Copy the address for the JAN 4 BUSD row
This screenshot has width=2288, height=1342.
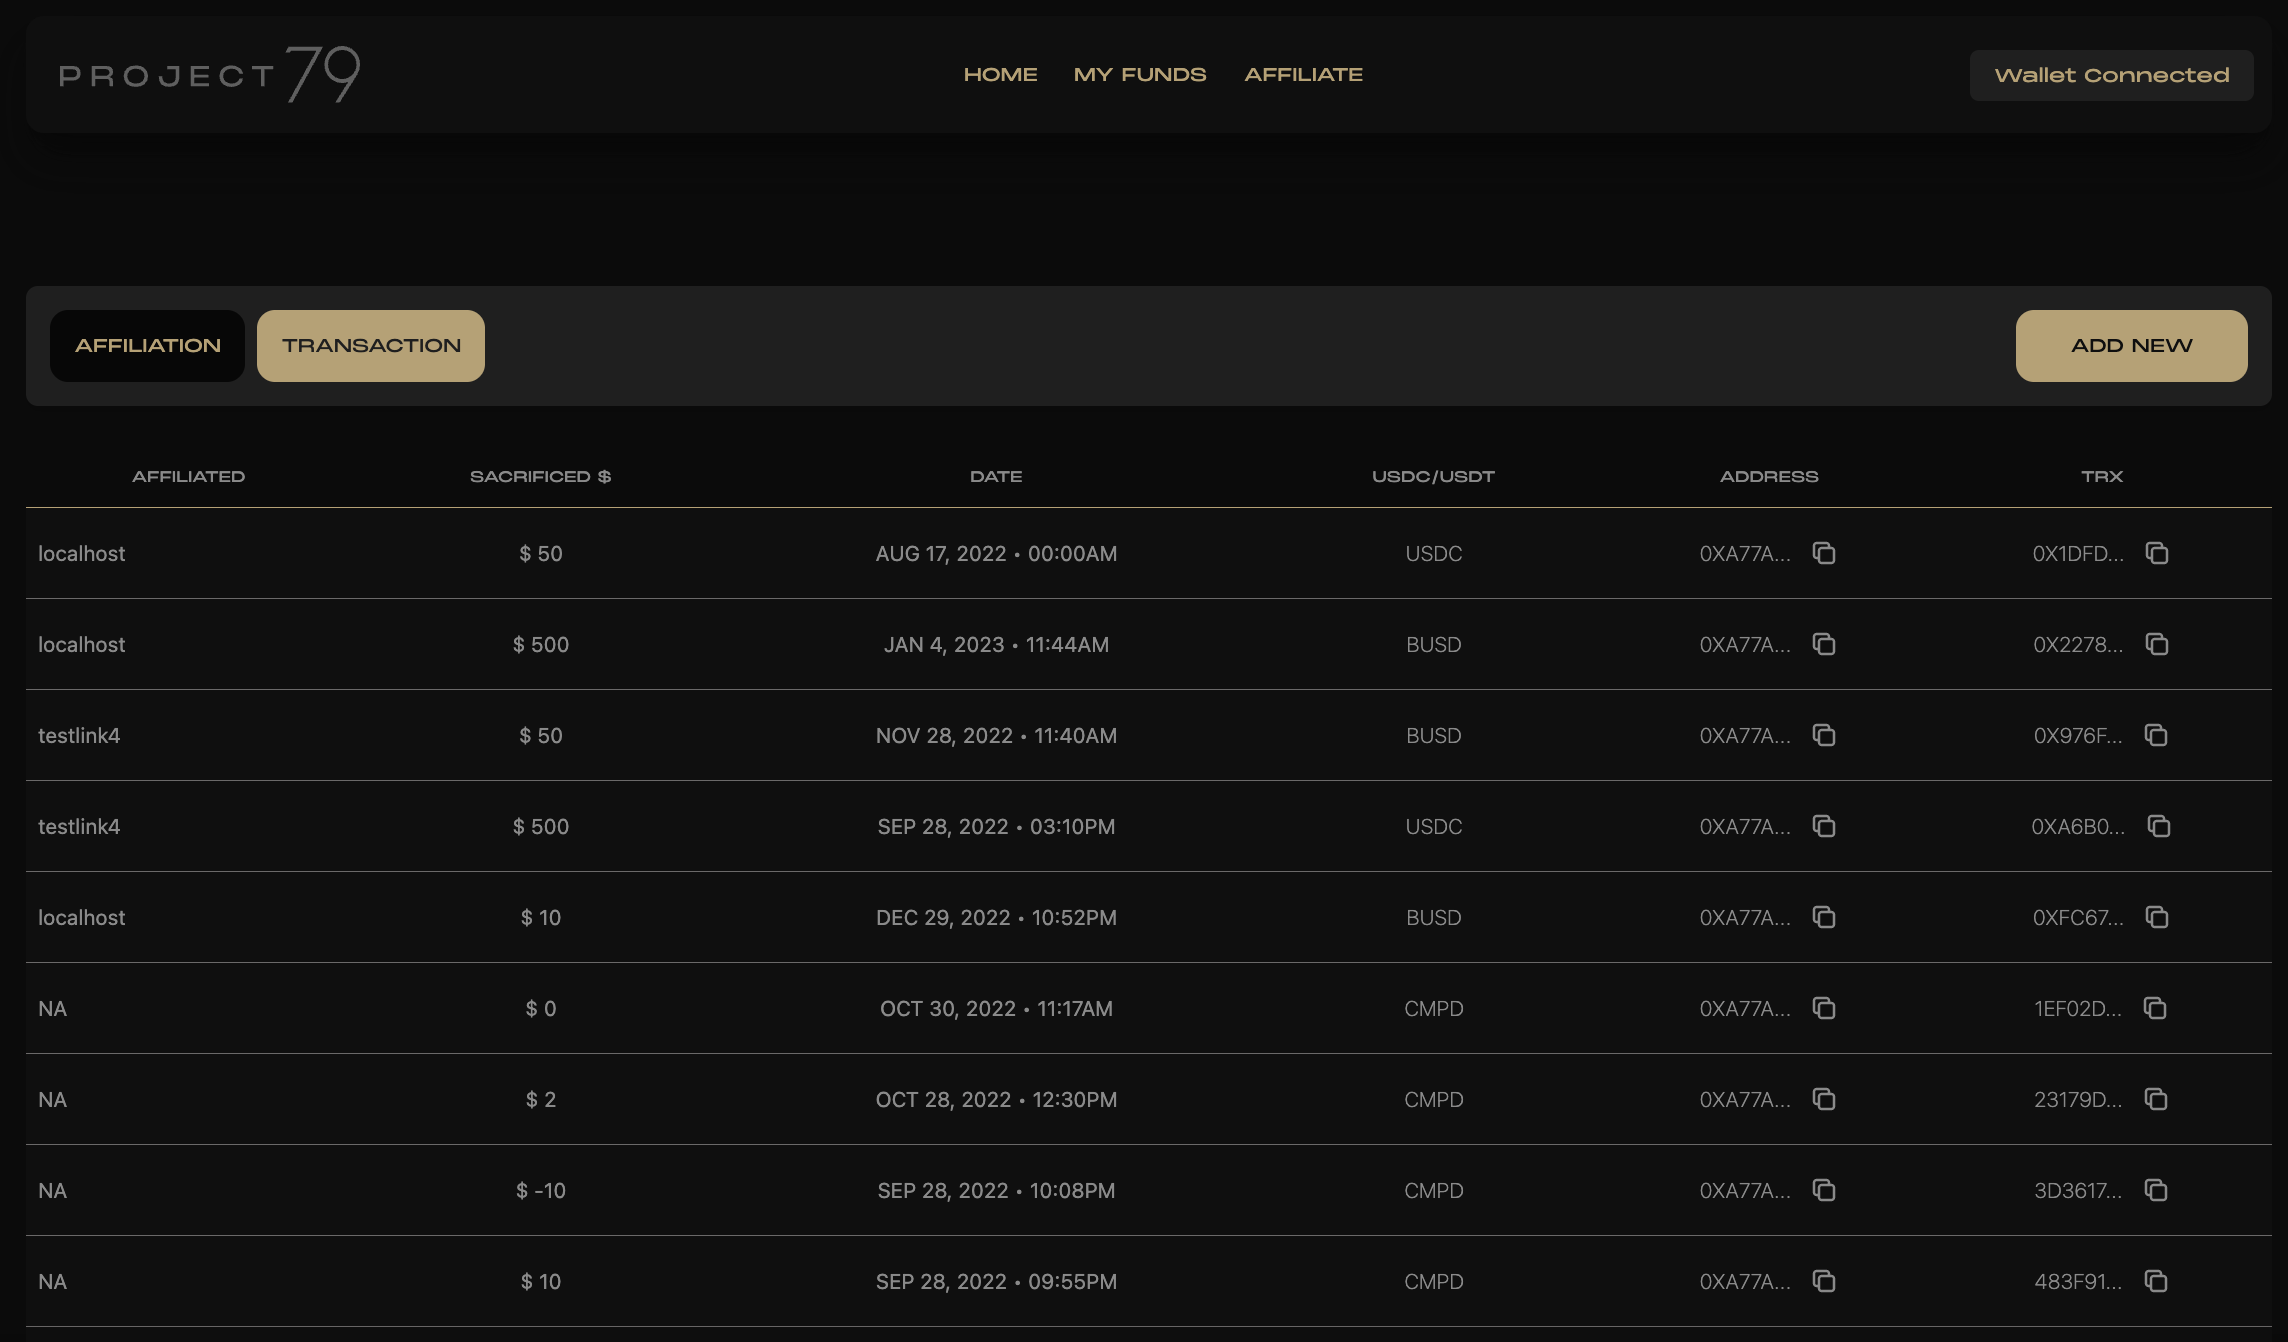point(1824,644)
